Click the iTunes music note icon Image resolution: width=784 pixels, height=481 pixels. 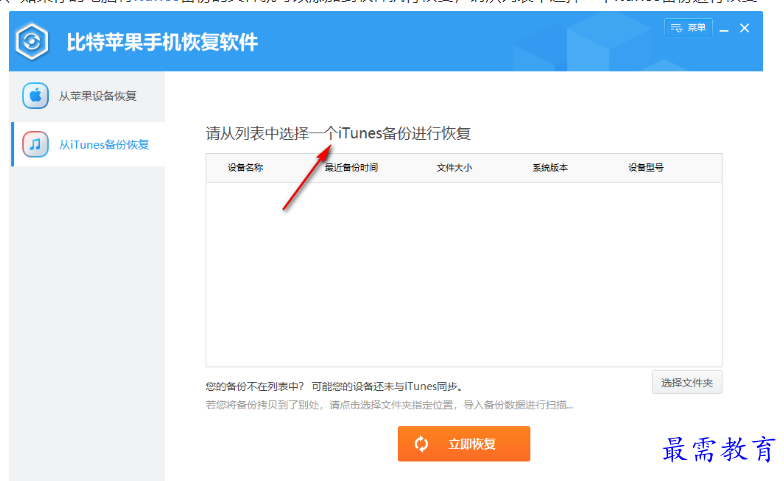tap(35, 144)
